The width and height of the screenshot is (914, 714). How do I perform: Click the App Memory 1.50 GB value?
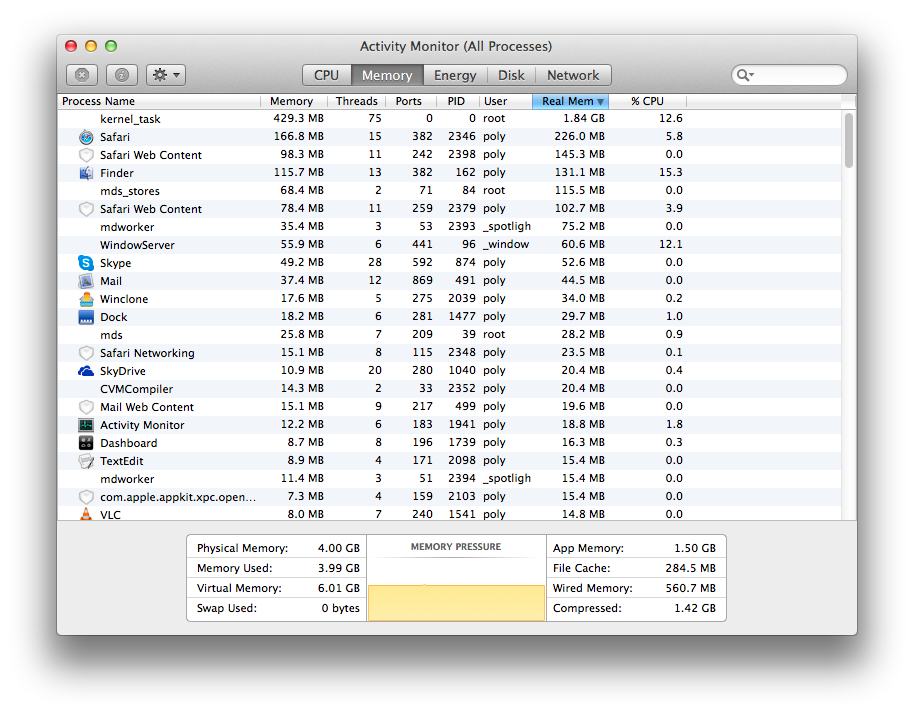pyautogui.click(x=695, y=548)
